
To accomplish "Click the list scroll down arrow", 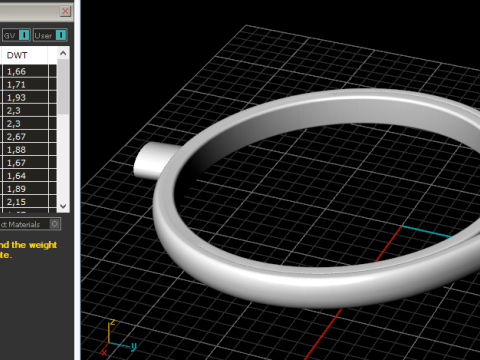I will pos(63,206).
